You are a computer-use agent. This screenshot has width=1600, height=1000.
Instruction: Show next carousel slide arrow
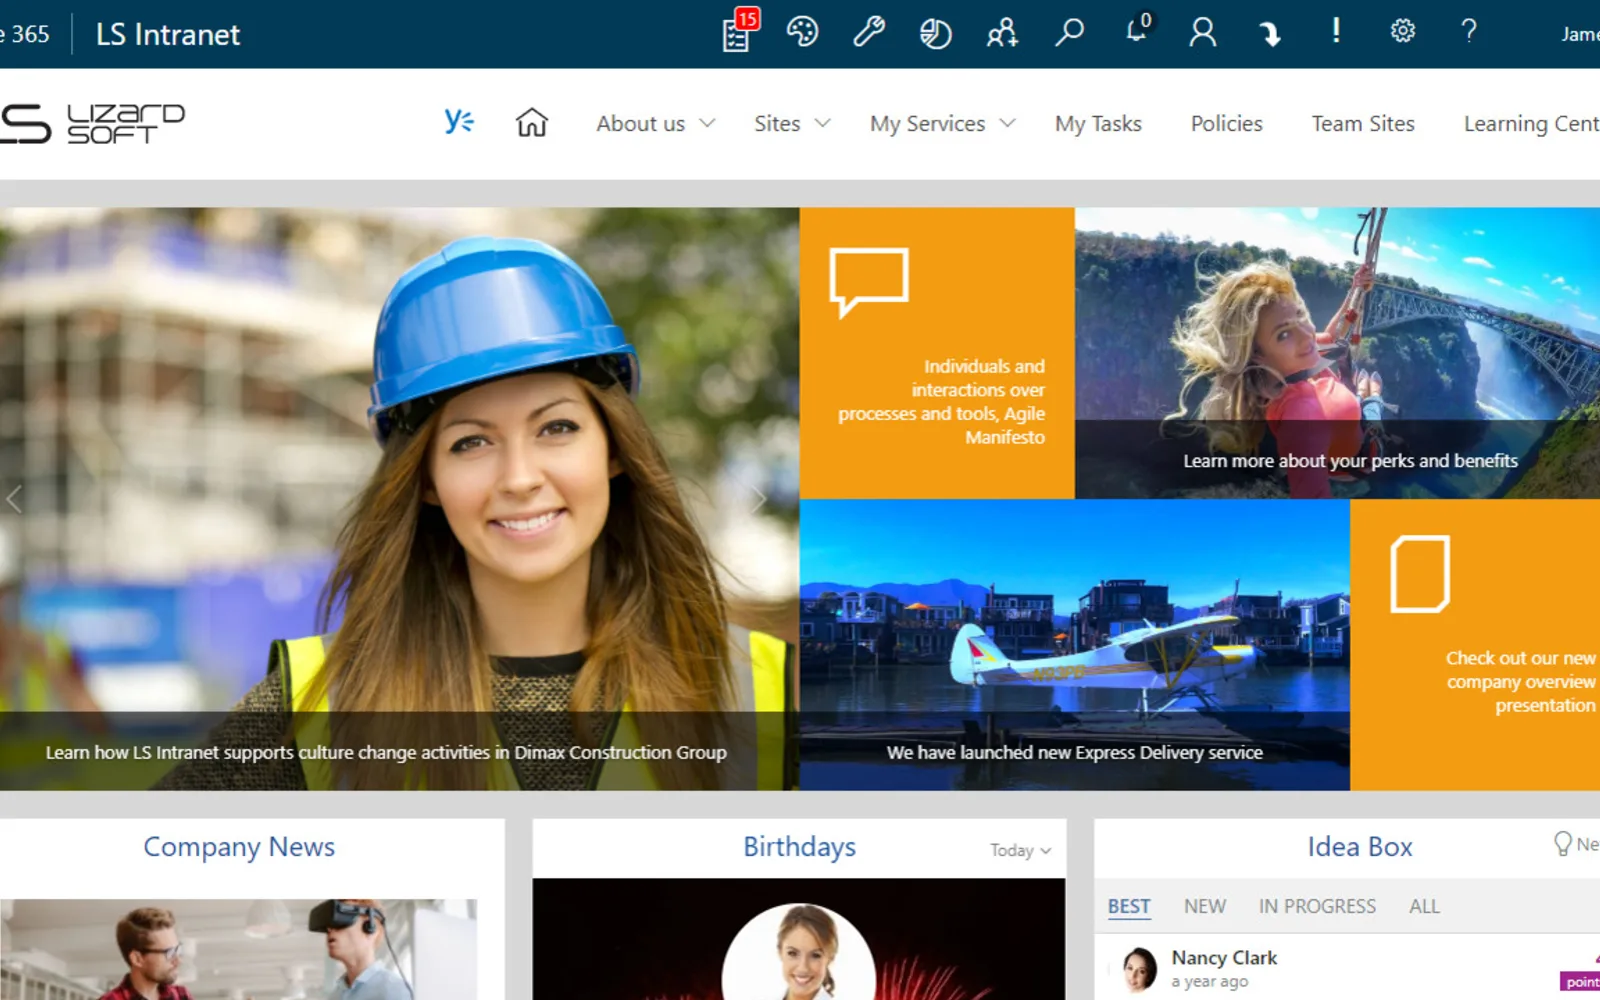[x=759, y=499]
